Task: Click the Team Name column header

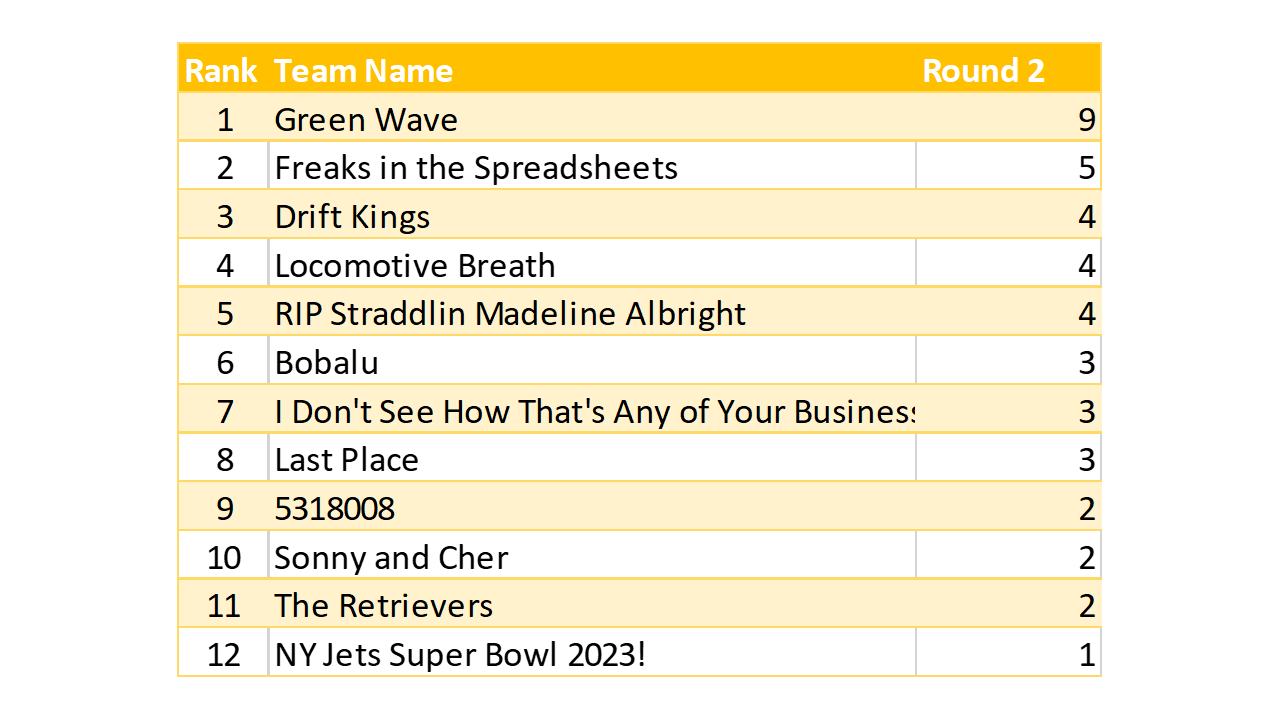Action: pyautogui.click(x=363, y=71)
